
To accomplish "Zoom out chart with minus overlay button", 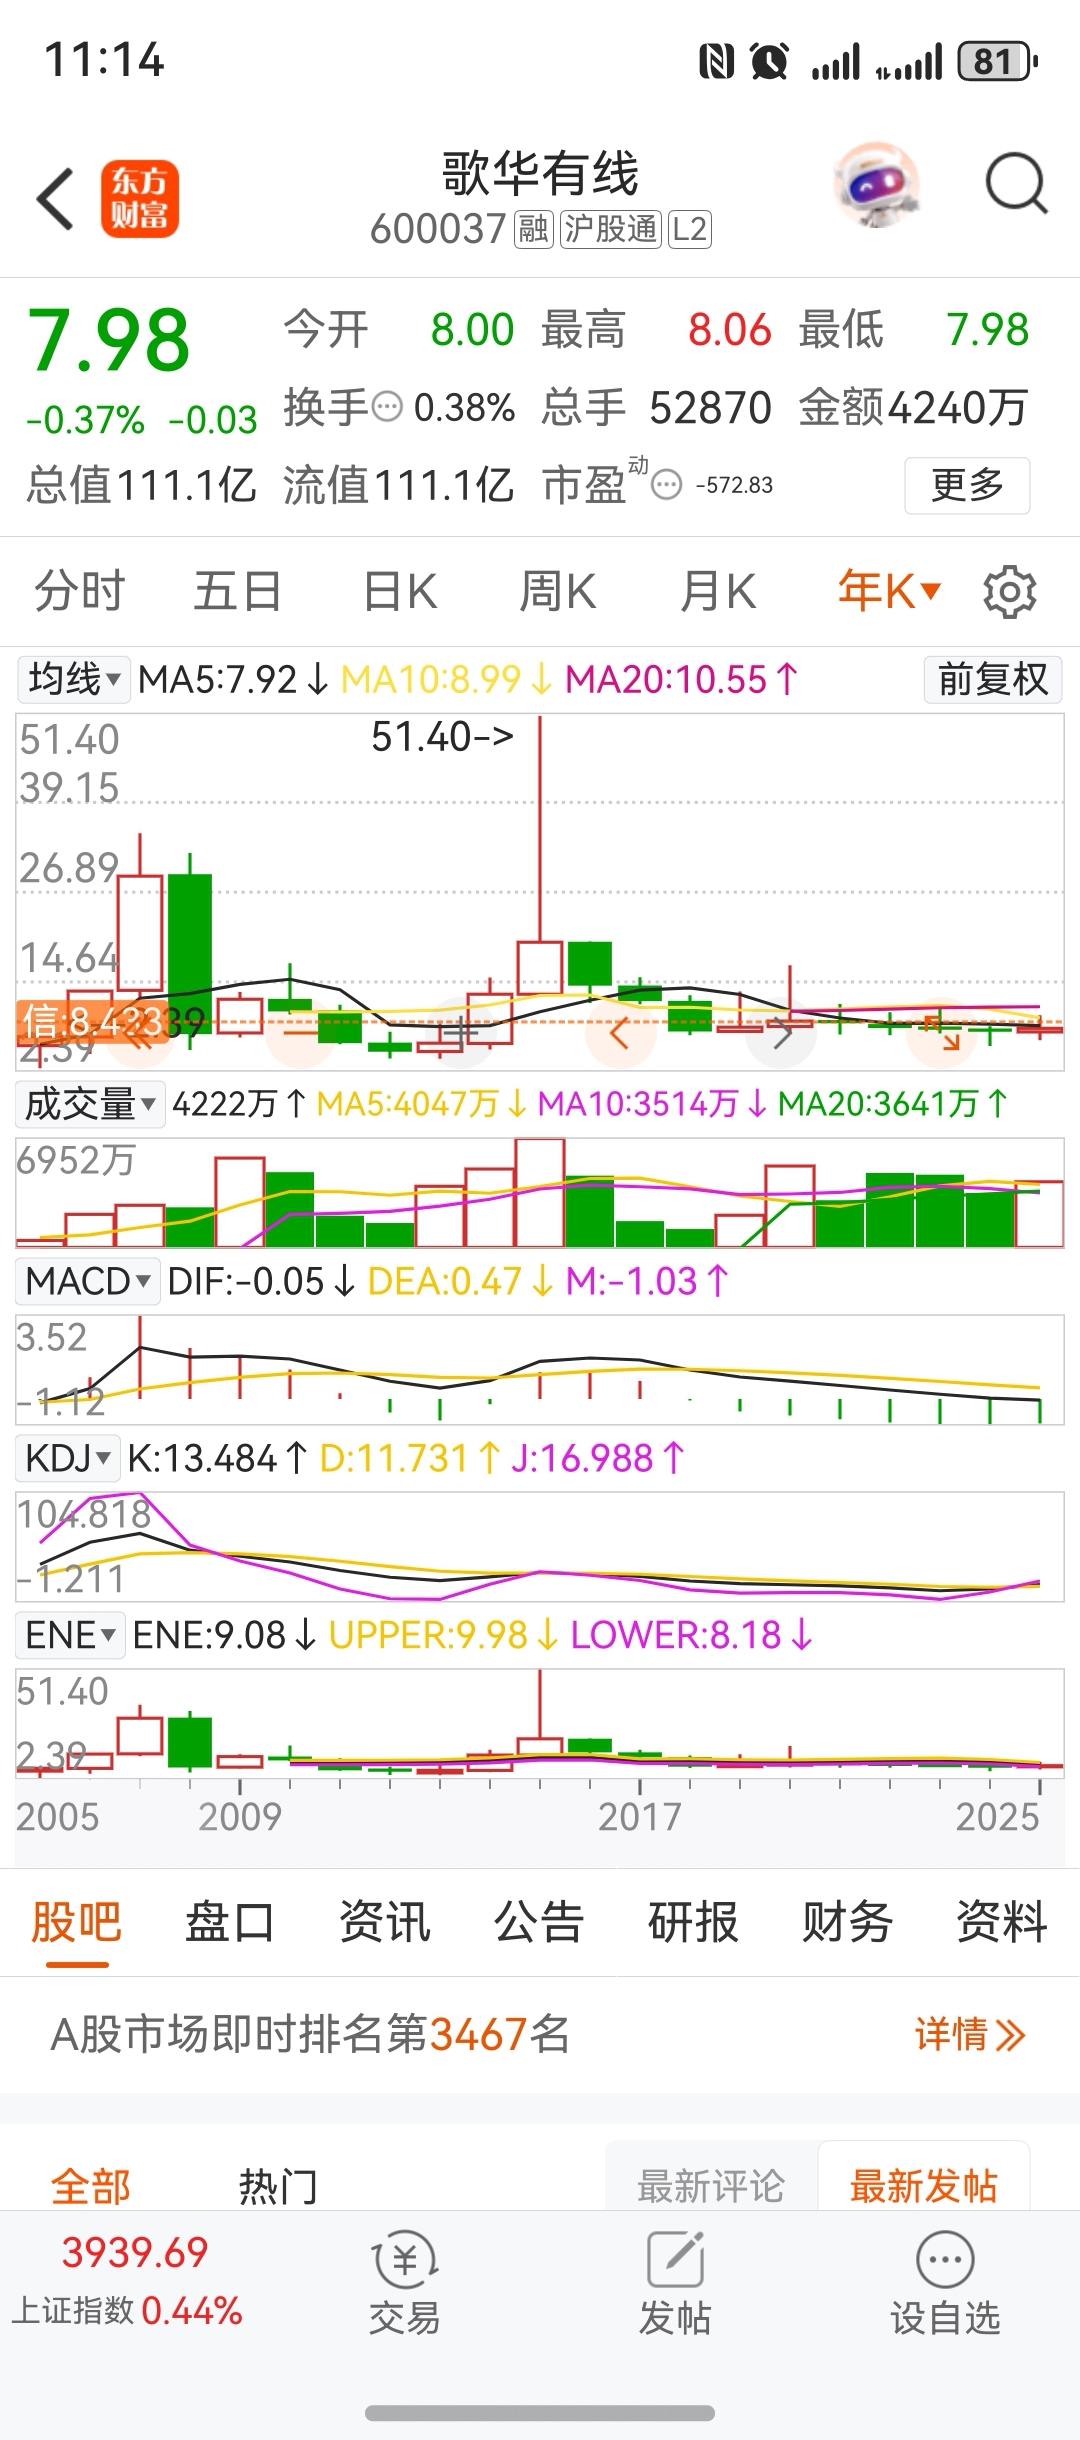I will click(300, 1032).
